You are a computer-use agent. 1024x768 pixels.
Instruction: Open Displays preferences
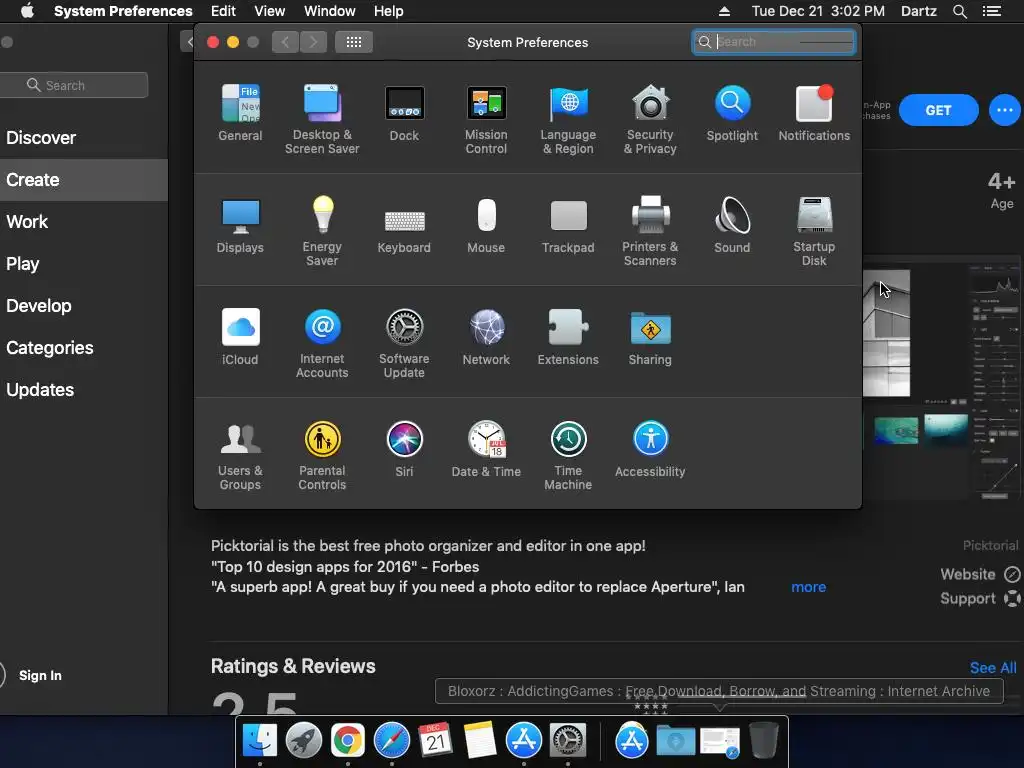point(240,226)
